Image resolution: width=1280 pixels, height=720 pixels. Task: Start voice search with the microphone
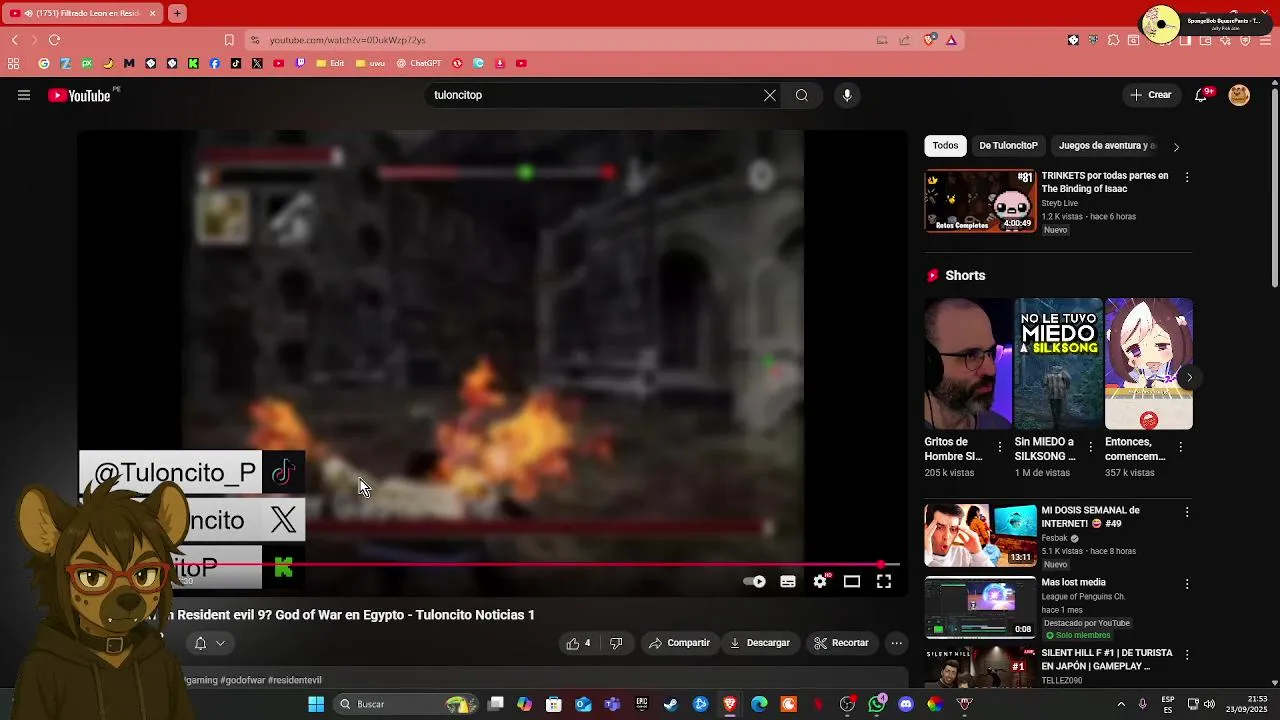(x=847, y=95)
